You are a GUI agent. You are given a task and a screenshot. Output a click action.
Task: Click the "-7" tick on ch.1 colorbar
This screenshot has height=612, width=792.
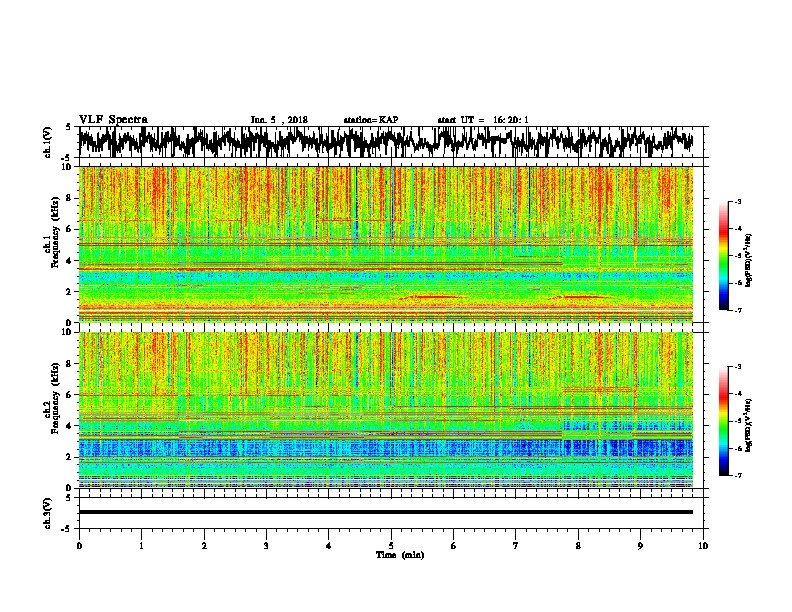(x=738, y=310)
